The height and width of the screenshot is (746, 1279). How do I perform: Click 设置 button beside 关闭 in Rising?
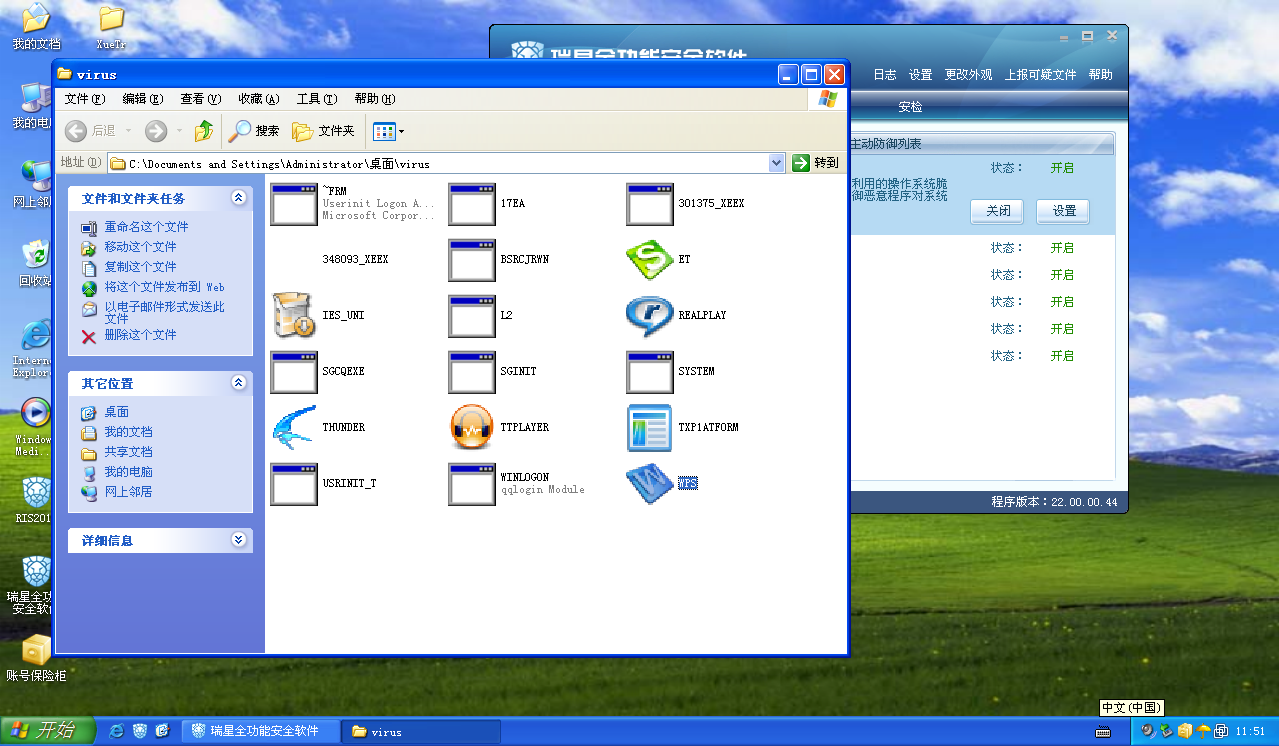1063,211
